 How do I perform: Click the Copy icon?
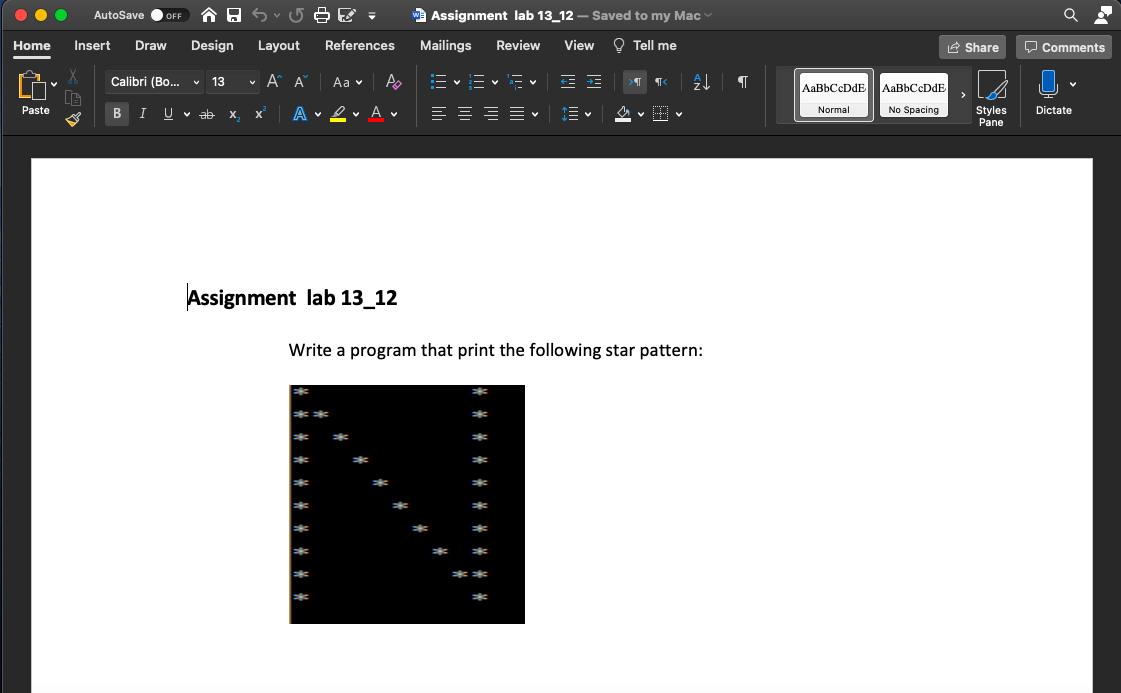coord(72,99)
